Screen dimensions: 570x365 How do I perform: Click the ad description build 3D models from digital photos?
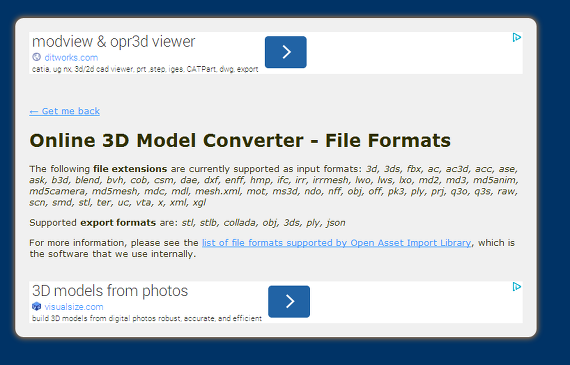pyautogui.click(x=147, y=318)
